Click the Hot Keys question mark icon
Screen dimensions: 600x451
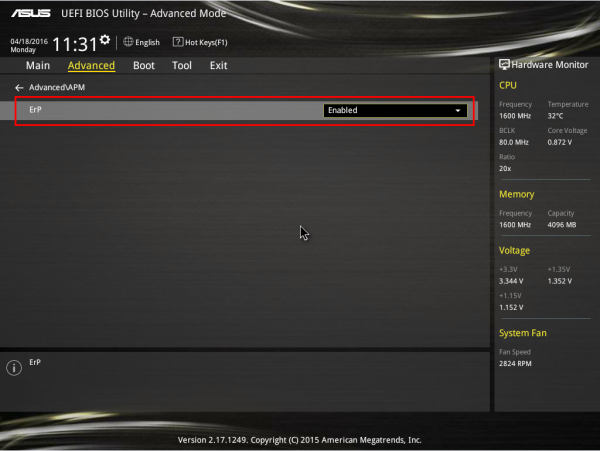pyautogui.click(x=178, y=42)
